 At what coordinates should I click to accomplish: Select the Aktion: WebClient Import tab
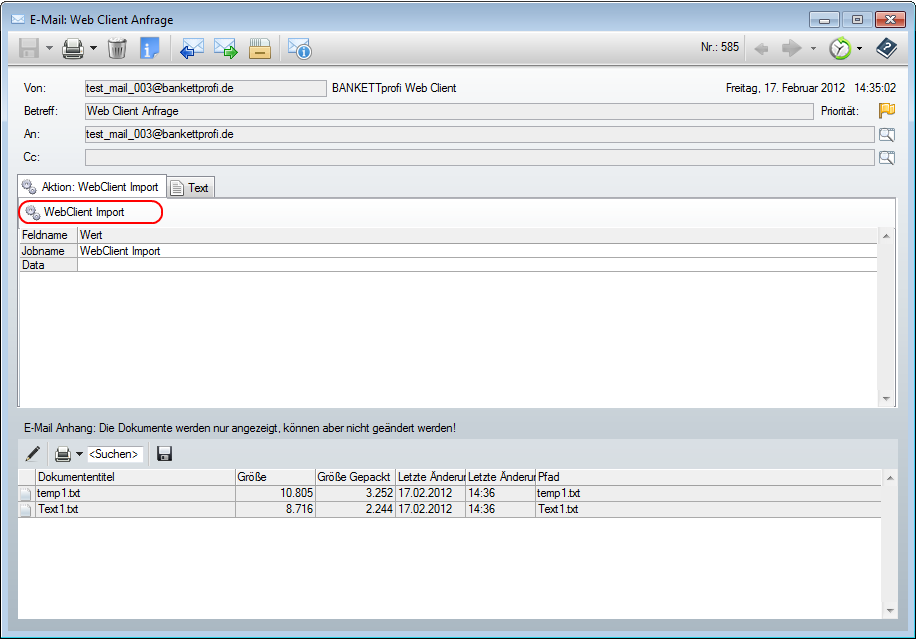point(92,187)
